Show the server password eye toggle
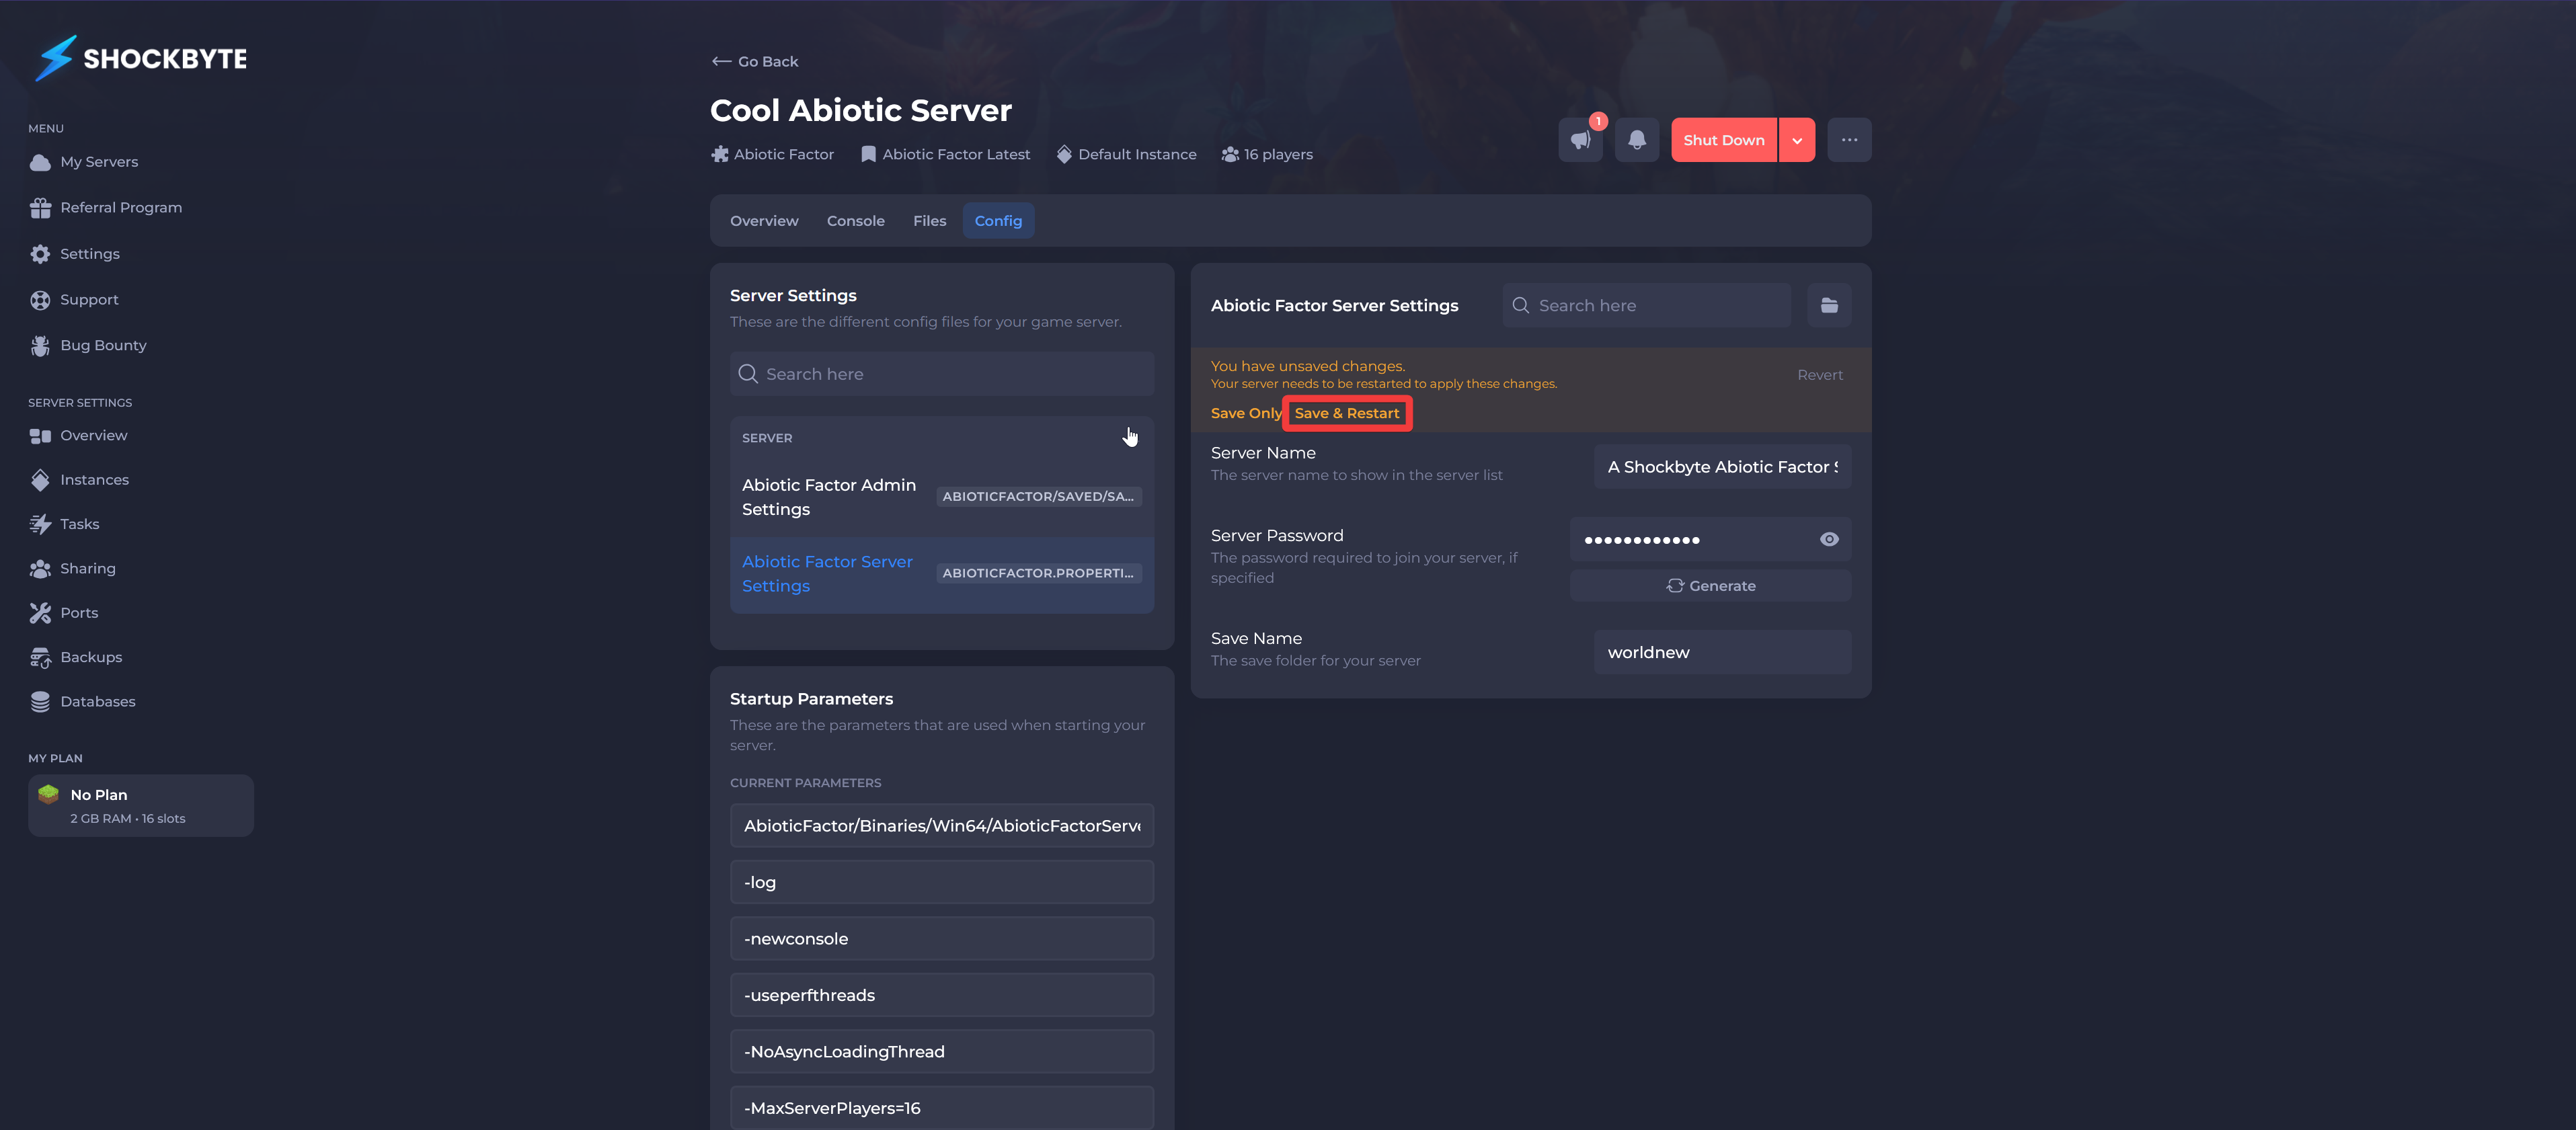The height and width of the screenshot is (1130, 2576). click(x=1829, y=540)
